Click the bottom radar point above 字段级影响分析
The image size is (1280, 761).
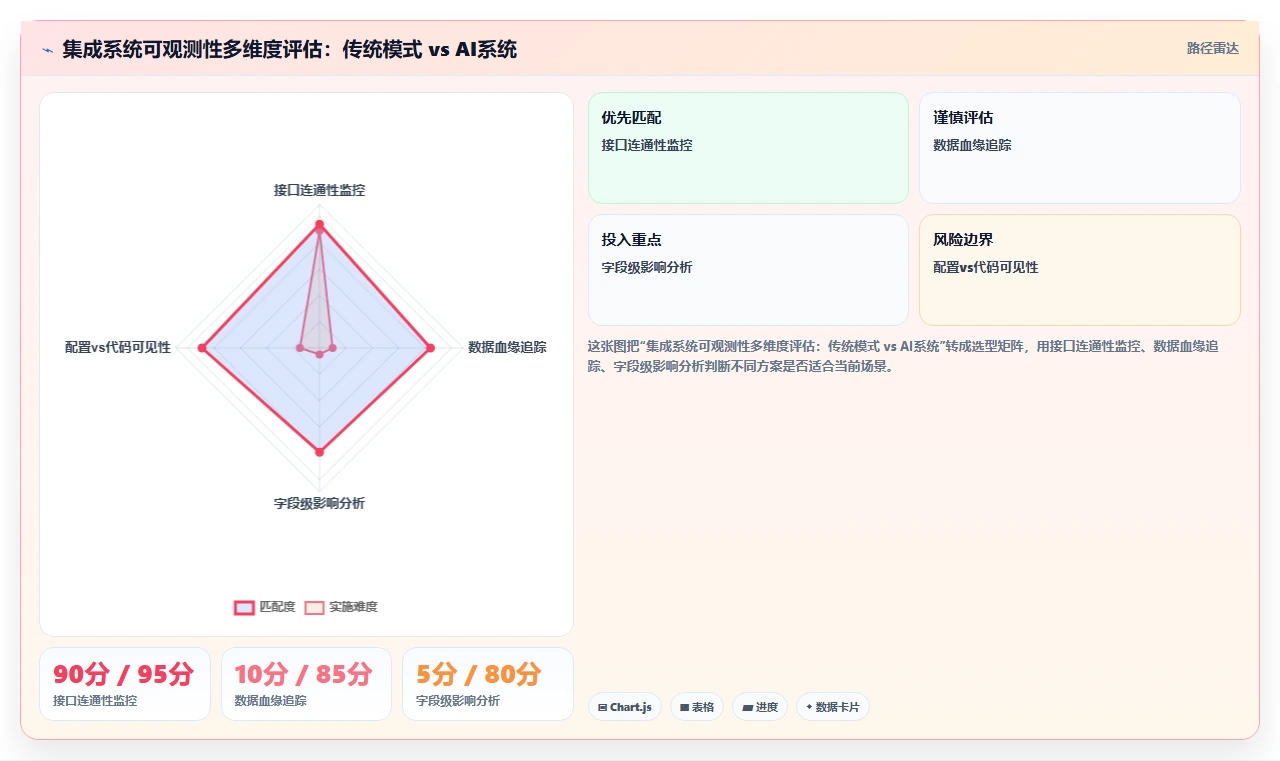pyautogui.click(x=319, y=452)
